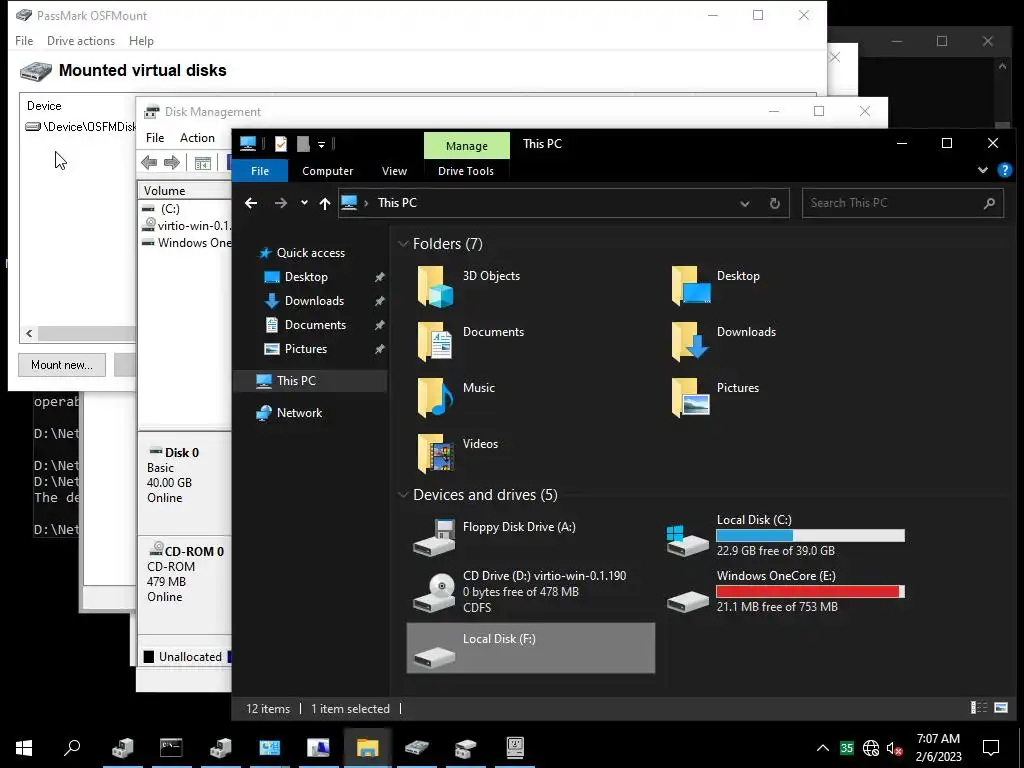Select Local Disk (F:) drive
The height and width of the screenshot is (768, 1024).
(x=530, y=648)
